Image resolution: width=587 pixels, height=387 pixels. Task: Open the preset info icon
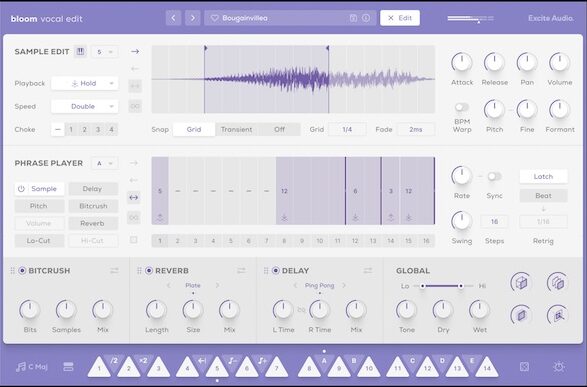tap(366, 18)
